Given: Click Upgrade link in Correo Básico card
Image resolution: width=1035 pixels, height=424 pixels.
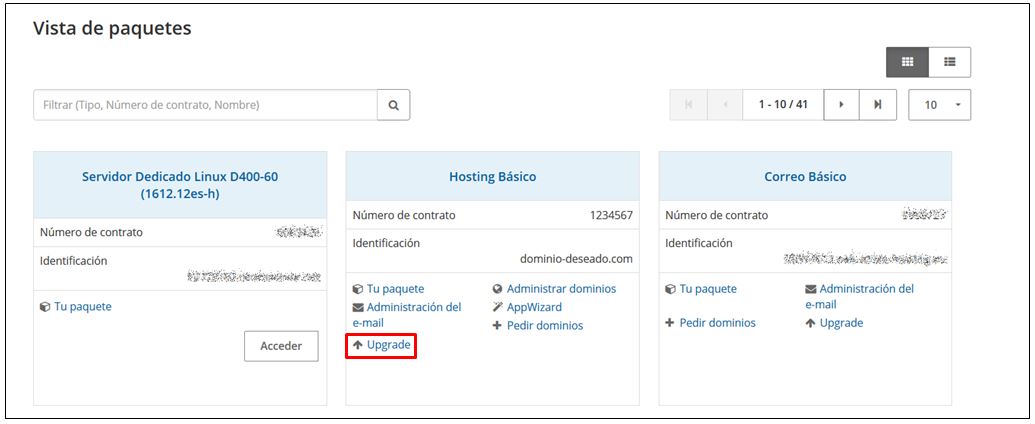Looking at the screenshot, I should point(842,323).
